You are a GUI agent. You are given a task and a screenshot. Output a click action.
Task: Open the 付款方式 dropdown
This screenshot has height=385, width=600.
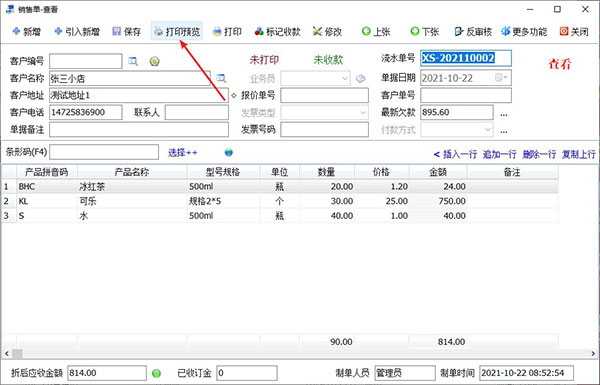click(x=488, y=129)
